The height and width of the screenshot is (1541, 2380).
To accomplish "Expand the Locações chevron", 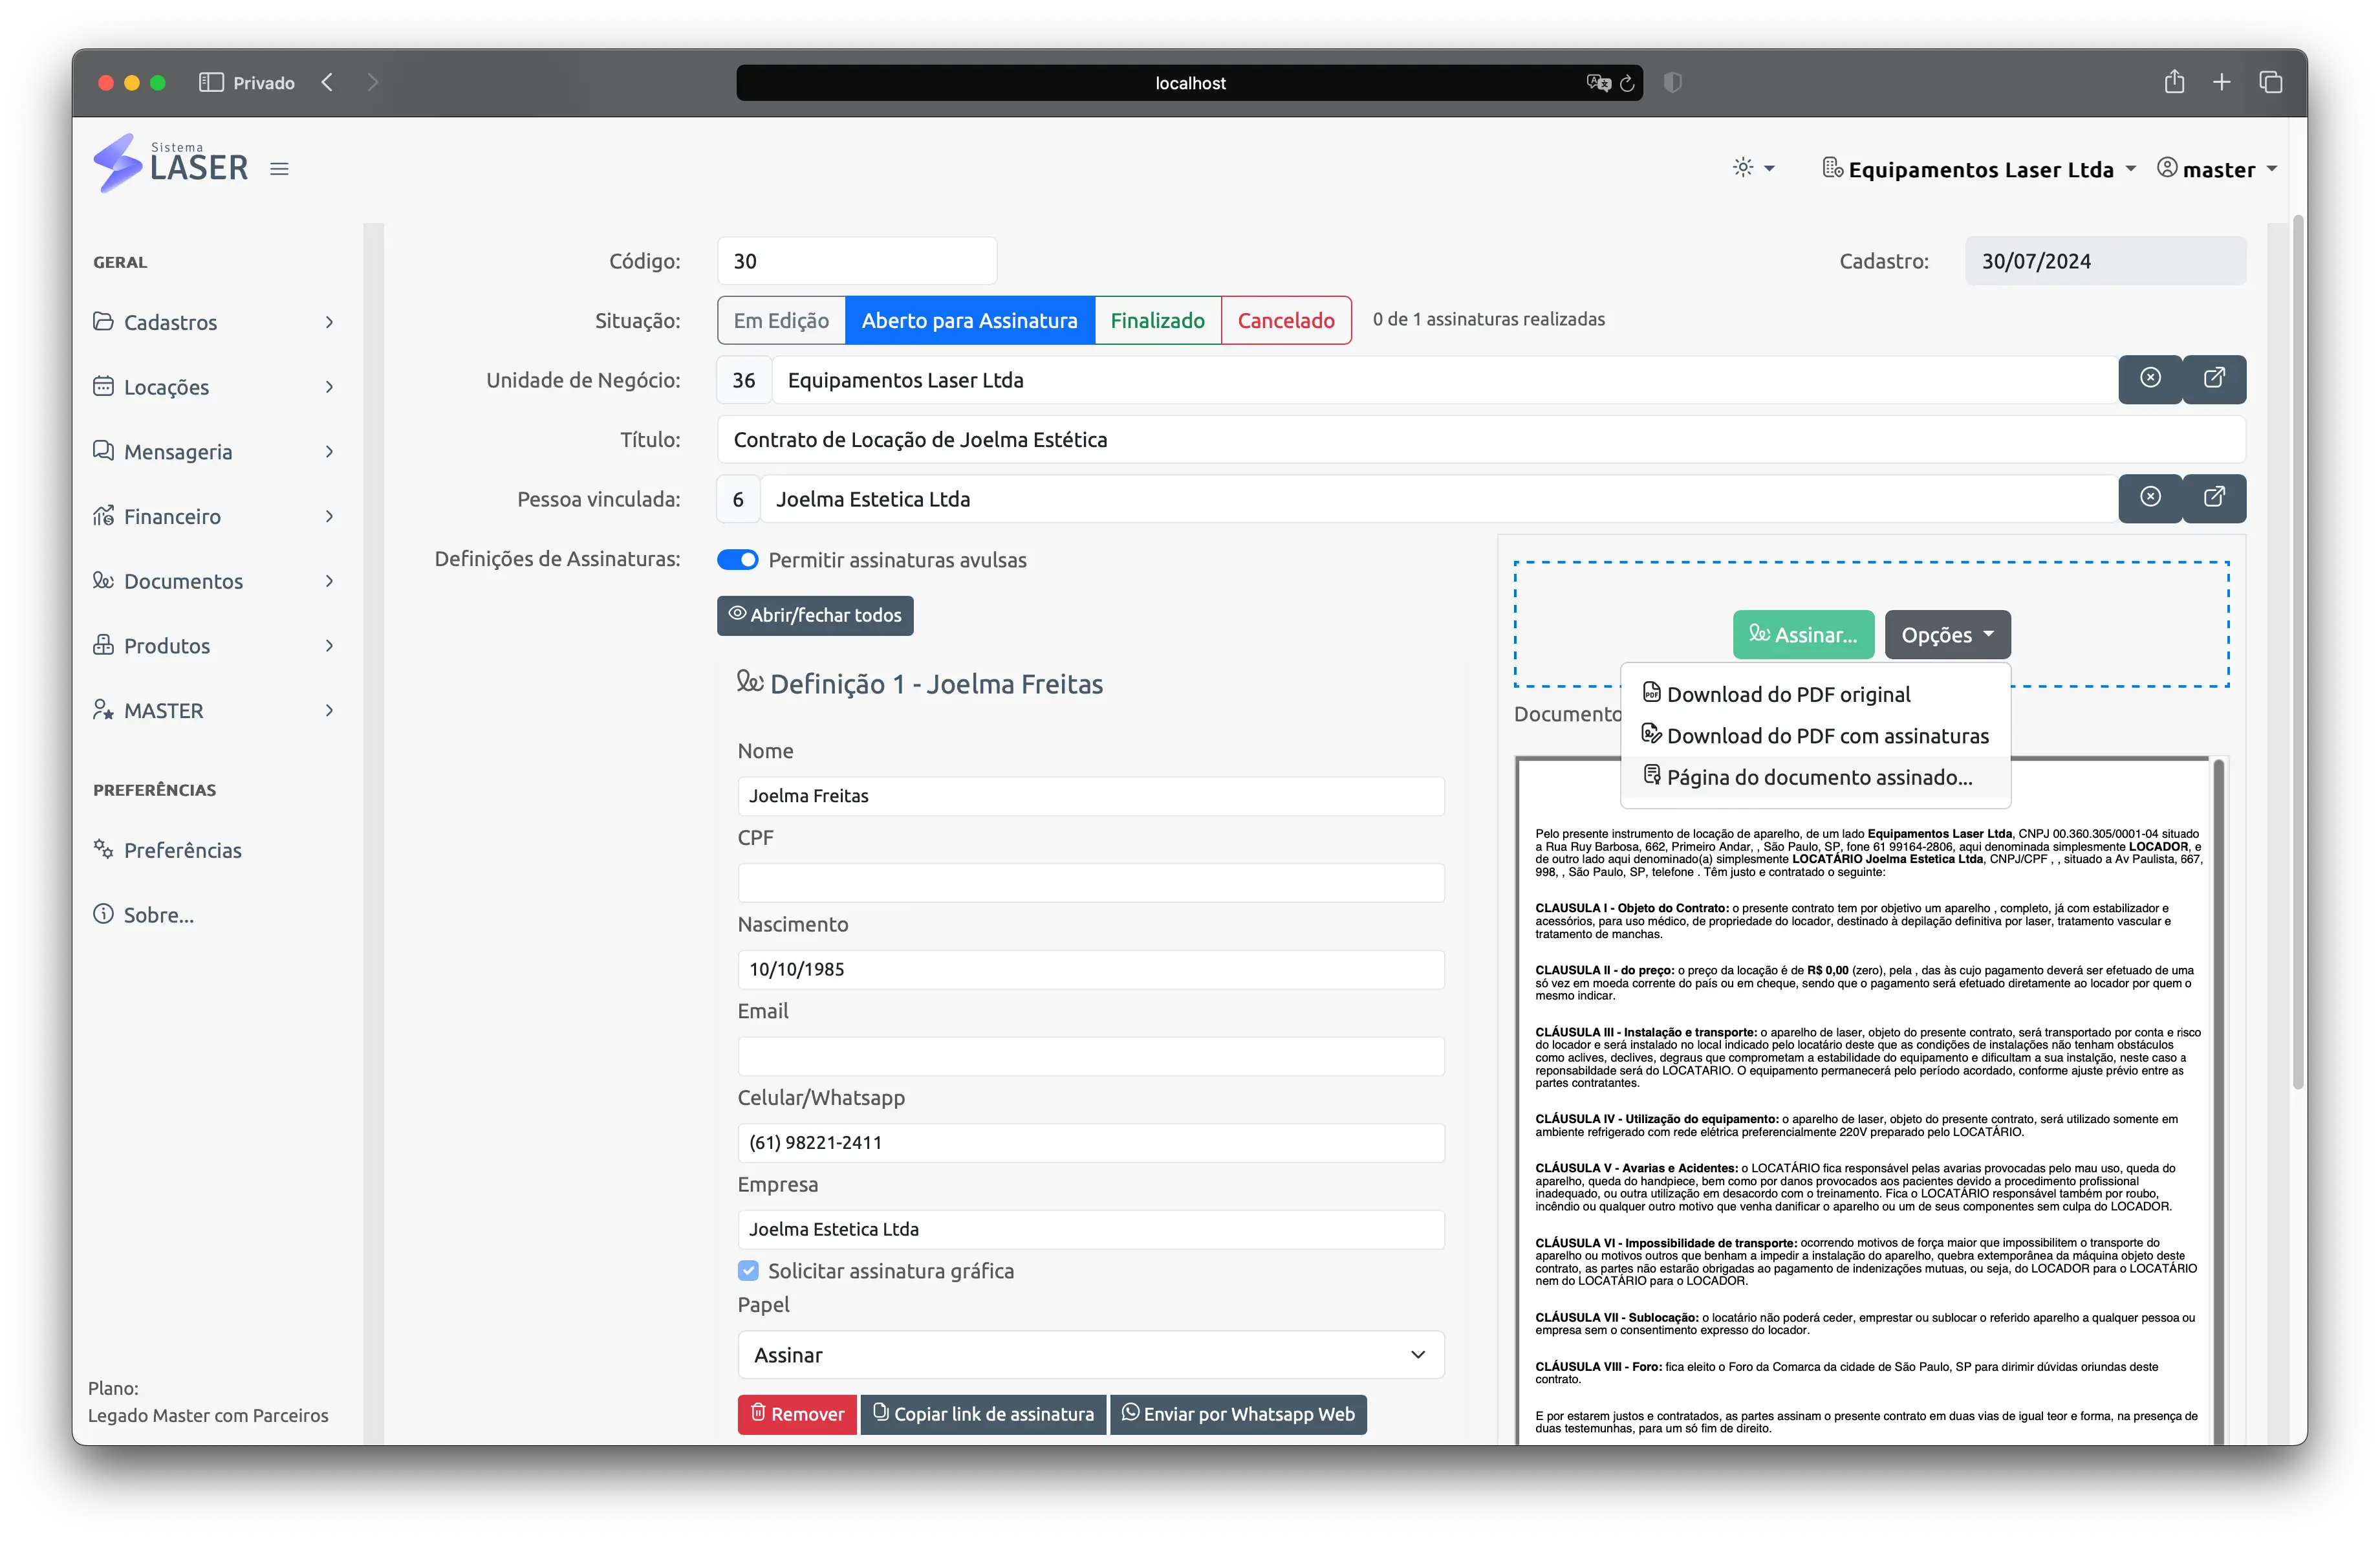I will click(x=329, y=387).
